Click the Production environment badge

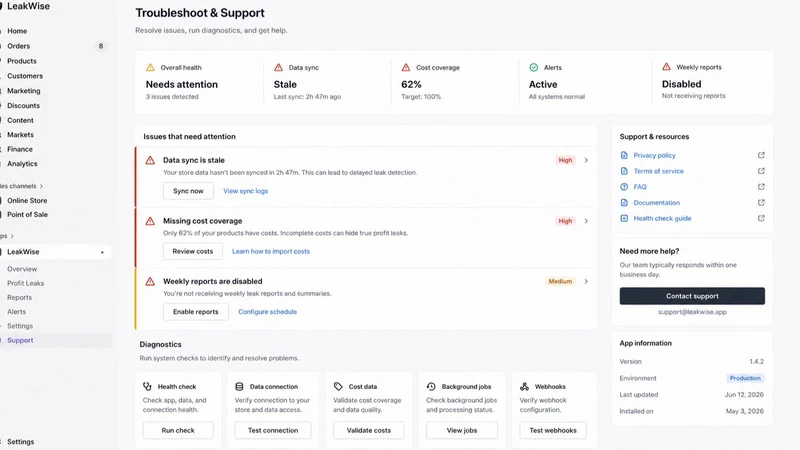pyautogui.click(x=745, y=378)
